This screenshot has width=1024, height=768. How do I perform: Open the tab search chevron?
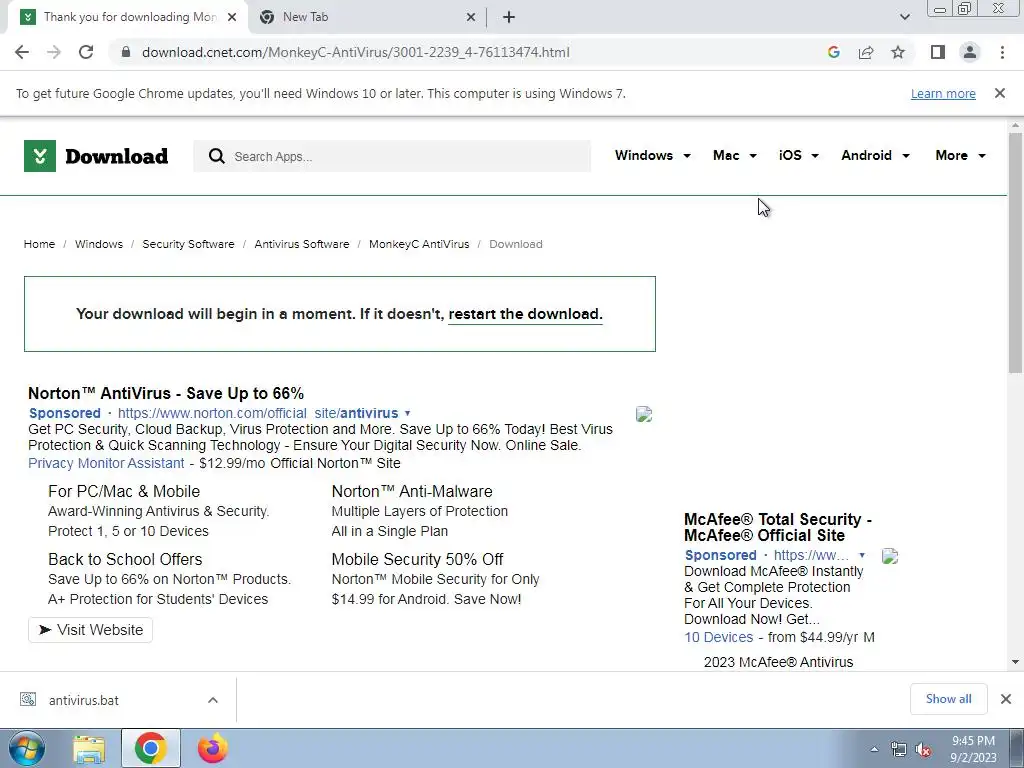(904, 17)
